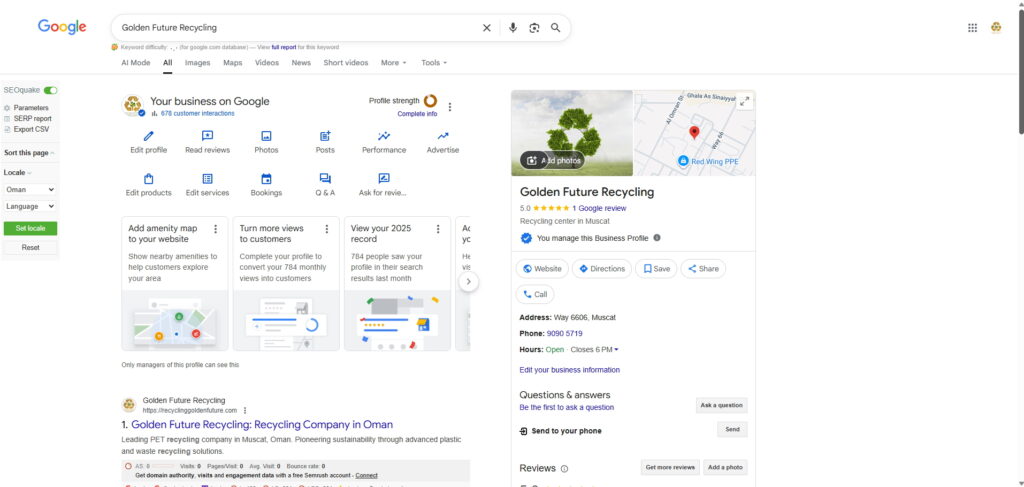Open Photos action in business panel

pyautogui.click(x=266, y=142)
